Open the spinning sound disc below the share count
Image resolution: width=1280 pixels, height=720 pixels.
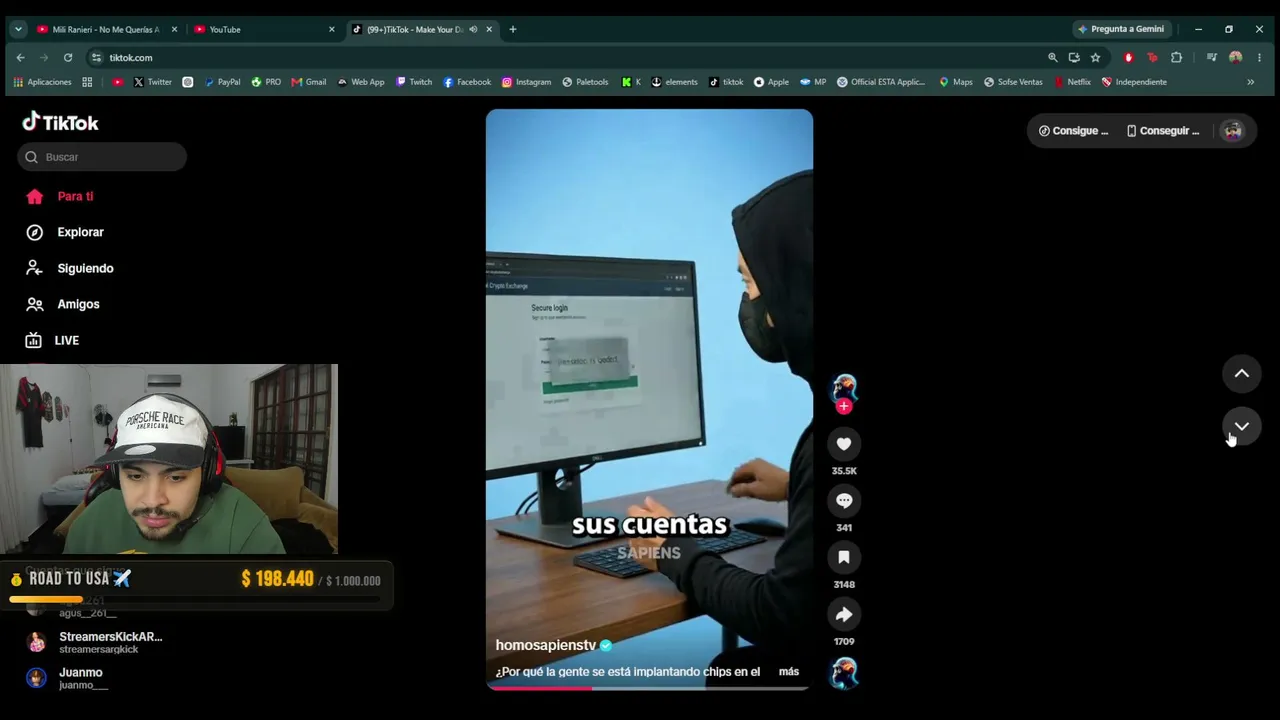click(x=844, y=674)
